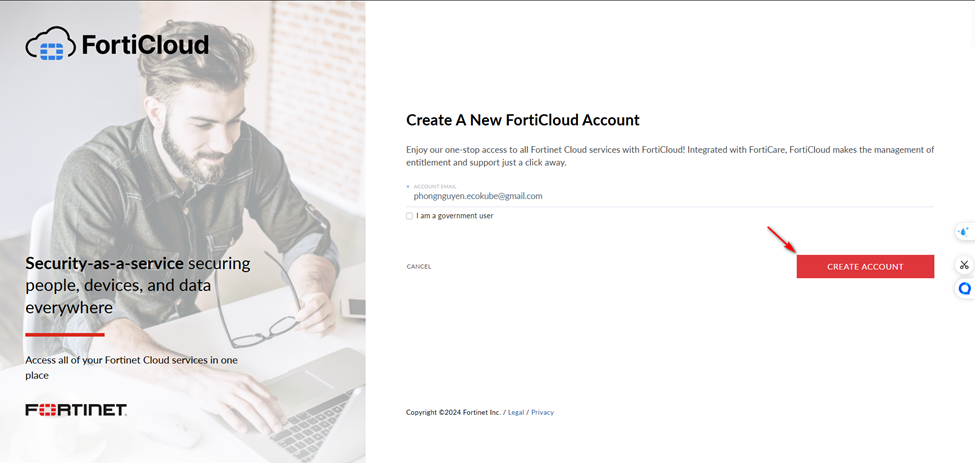
Task: Open the Privacy link
Action: (542, 412)
